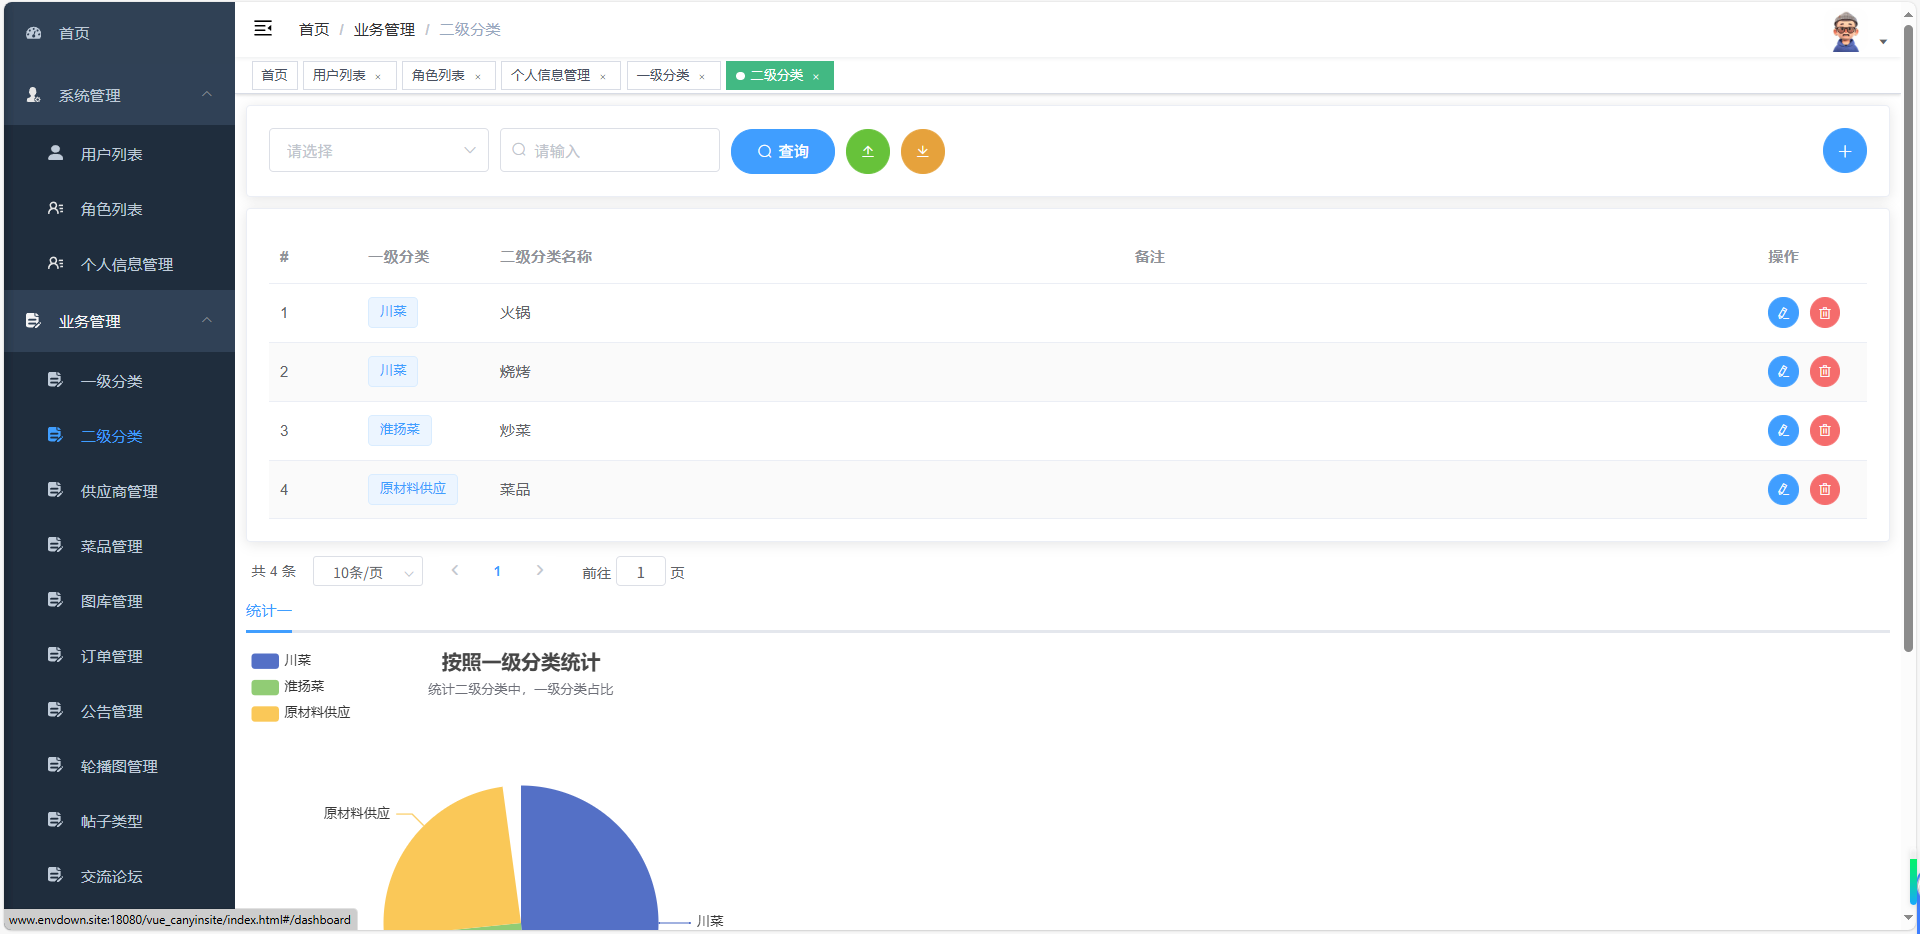The height and width of the screenshot is (934, 1920).
Task: Select the 淮扬菜 tag badge in row 3
Action: point(399,430)
